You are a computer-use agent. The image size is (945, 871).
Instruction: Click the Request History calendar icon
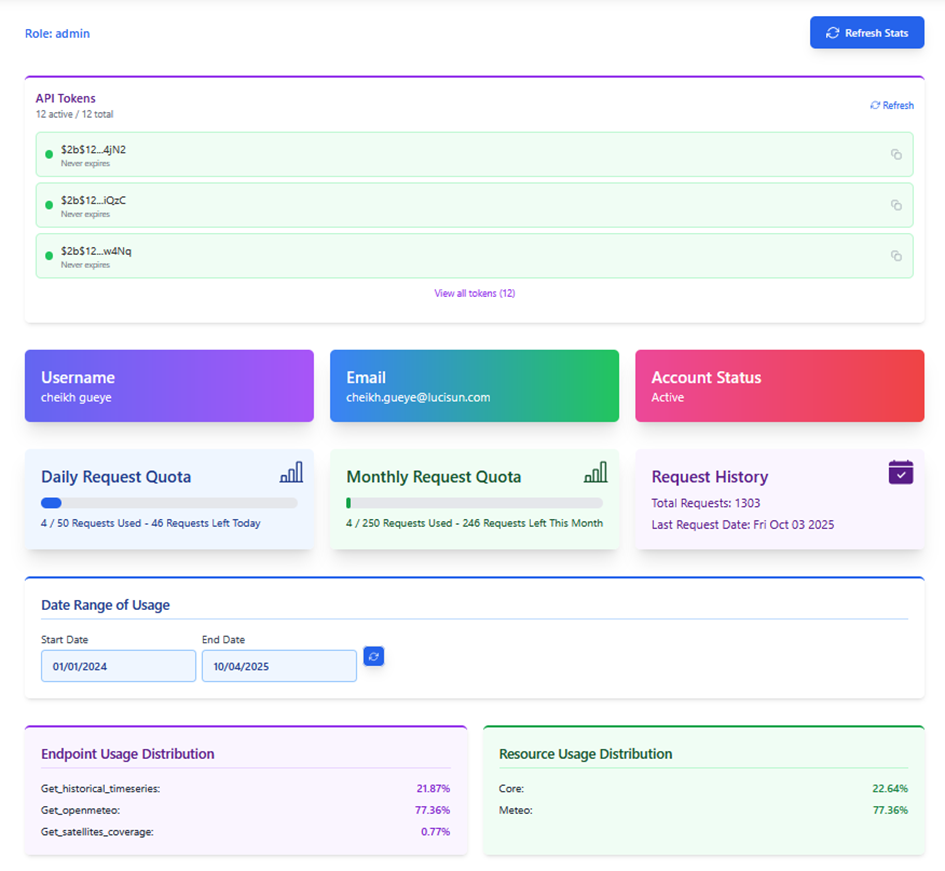(x=901, y=472)
